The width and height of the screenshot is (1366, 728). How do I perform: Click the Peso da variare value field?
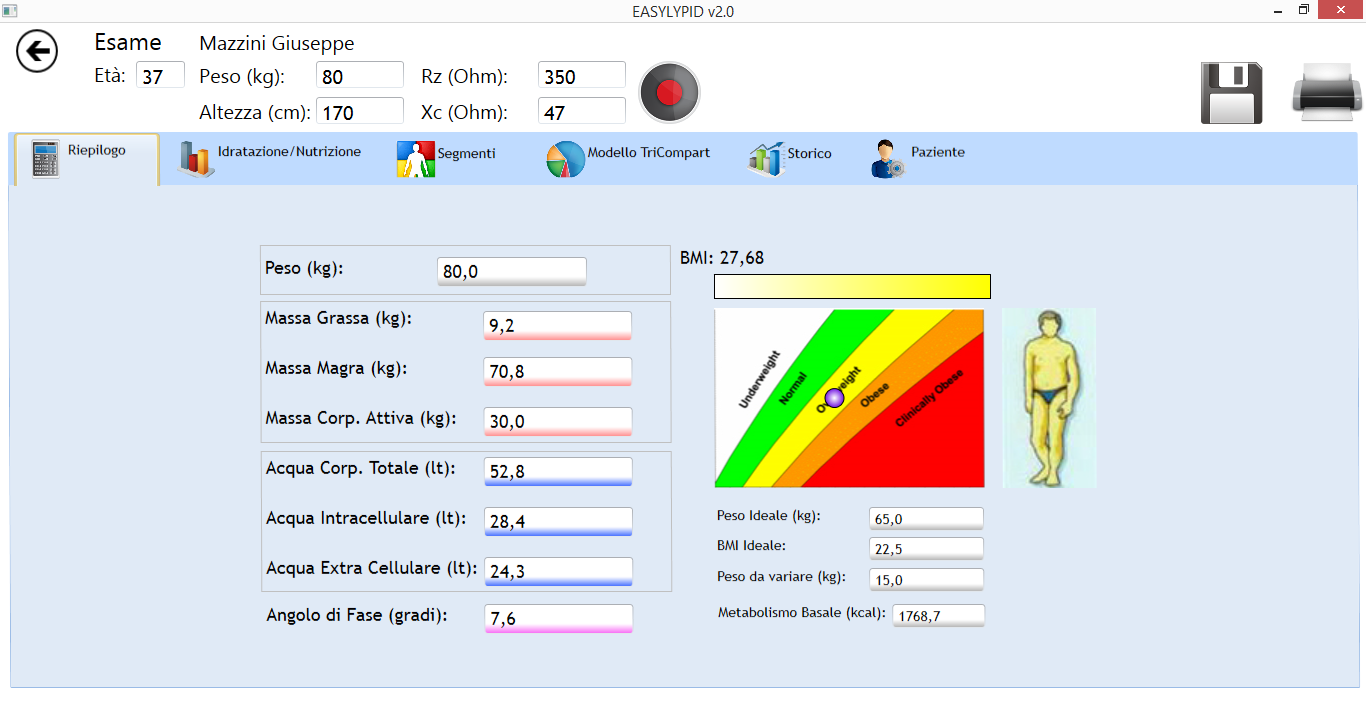click(x=927, y=579)
